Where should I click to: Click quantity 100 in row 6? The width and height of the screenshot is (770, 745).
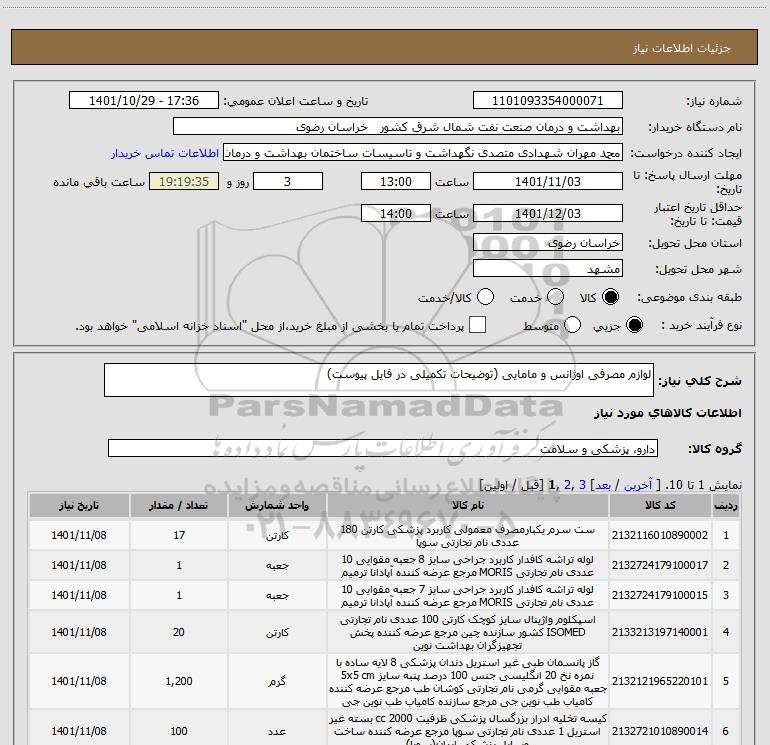coord(179,731)
